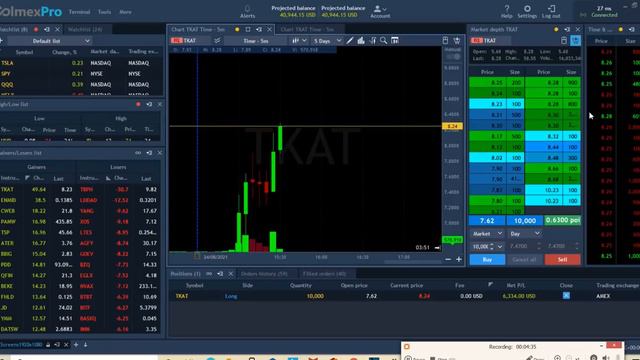Pop out the Positions panel

pyautogui.click(x=220, y=273)
